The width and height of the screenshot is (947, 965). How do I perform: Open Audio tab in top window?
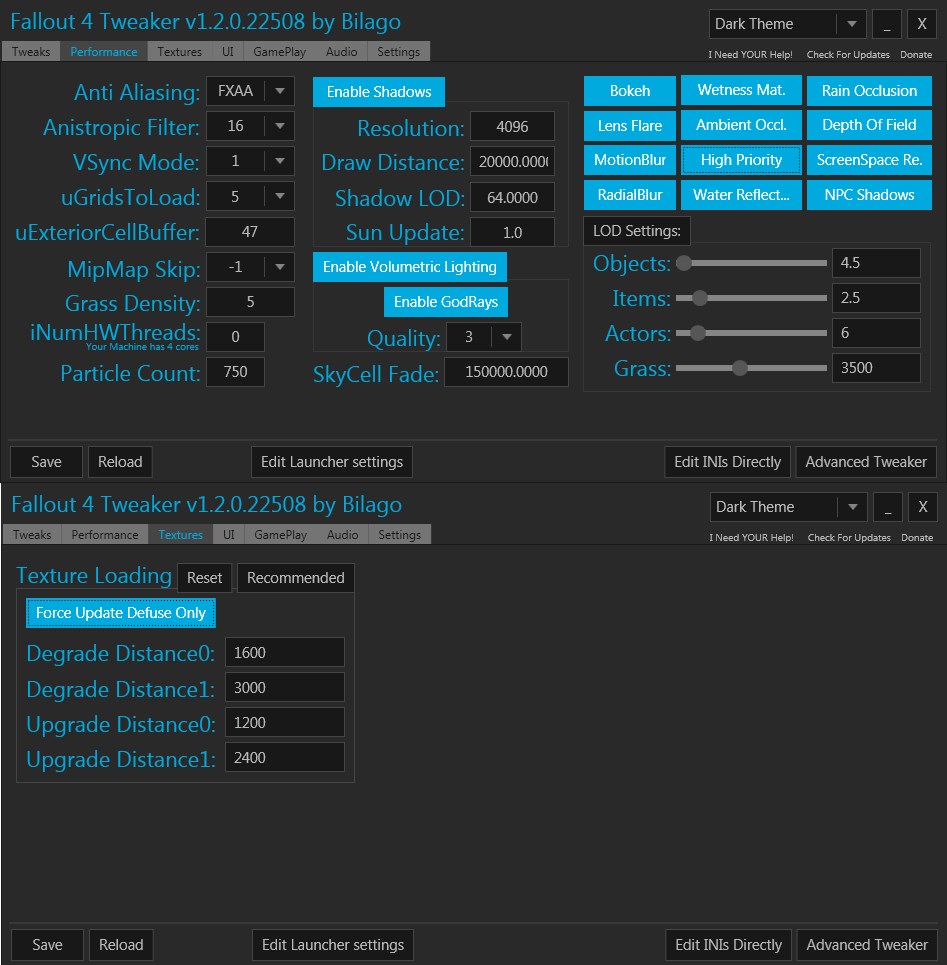click(x=342, y=52)
